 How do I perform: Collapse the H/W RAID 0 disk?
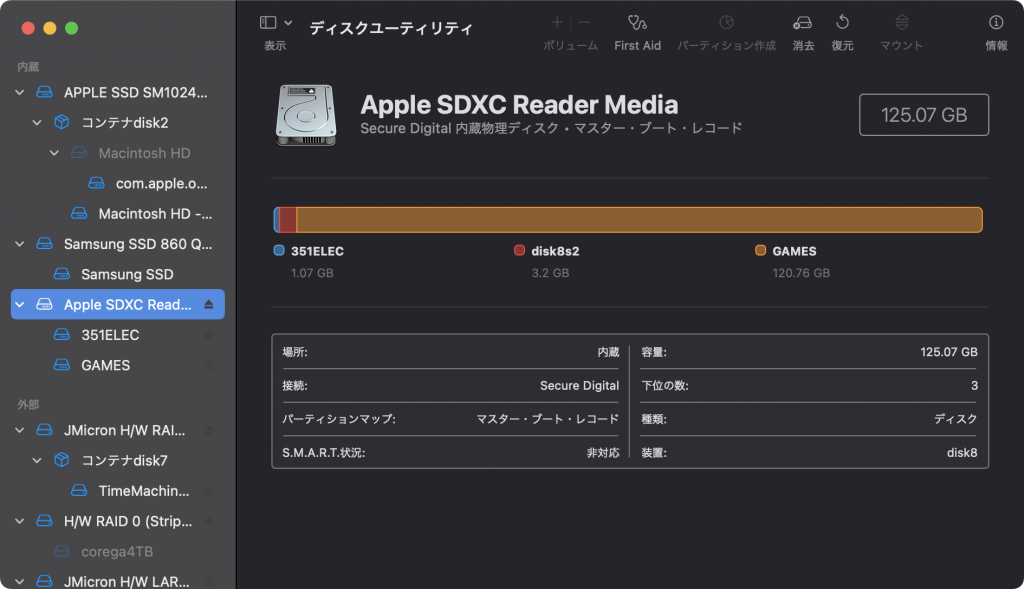click(20, 521)
